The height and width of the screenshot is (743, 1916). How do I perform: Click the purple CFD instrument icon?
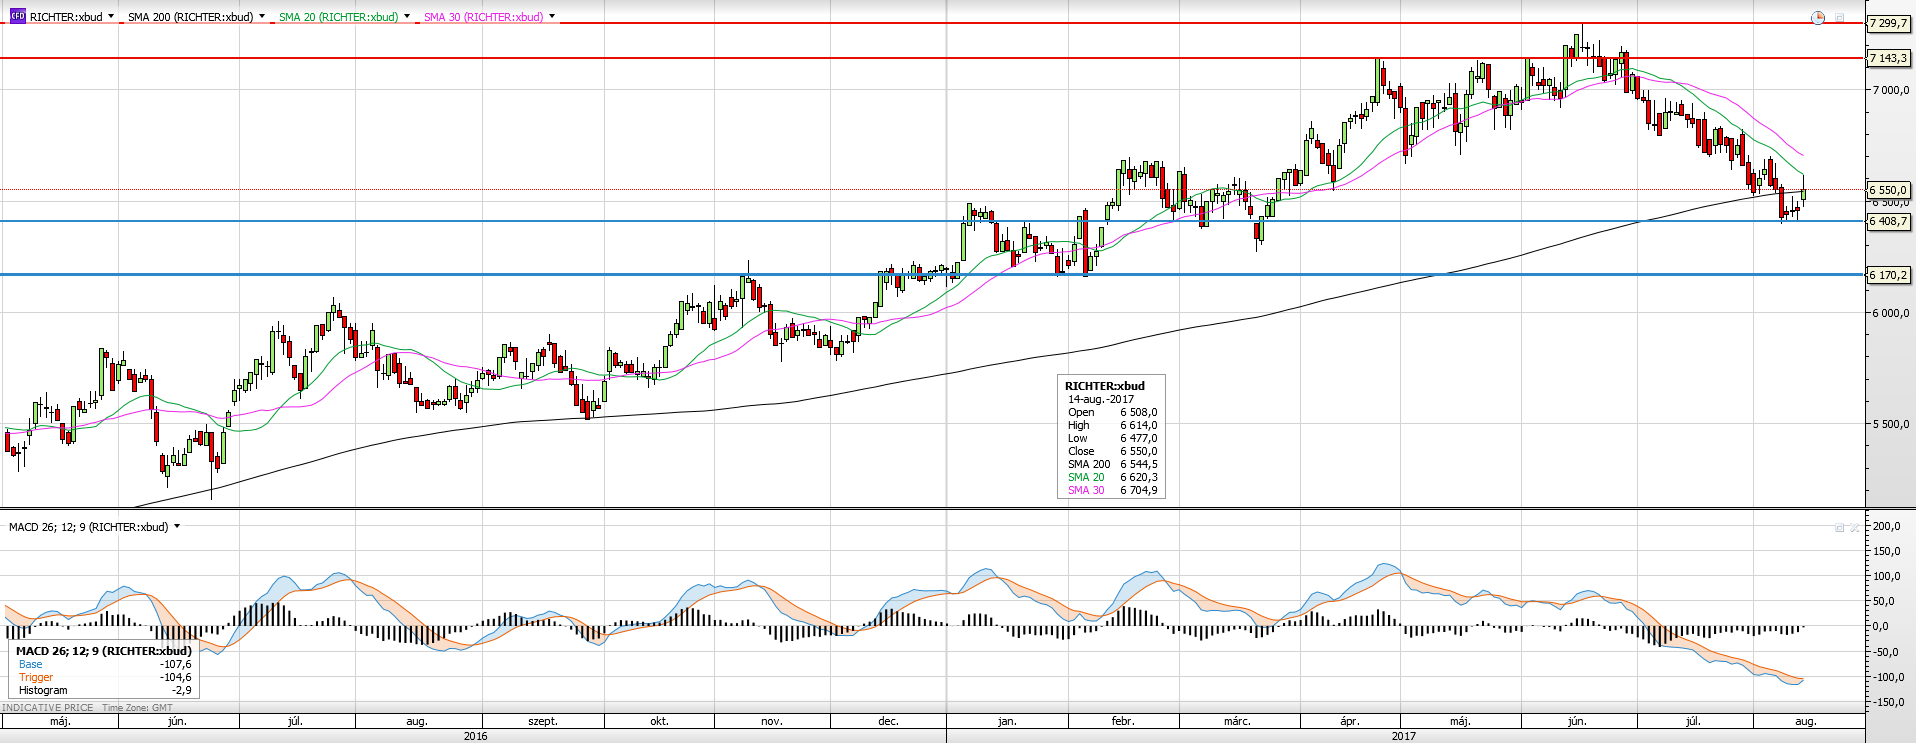[x=17, y=16]
